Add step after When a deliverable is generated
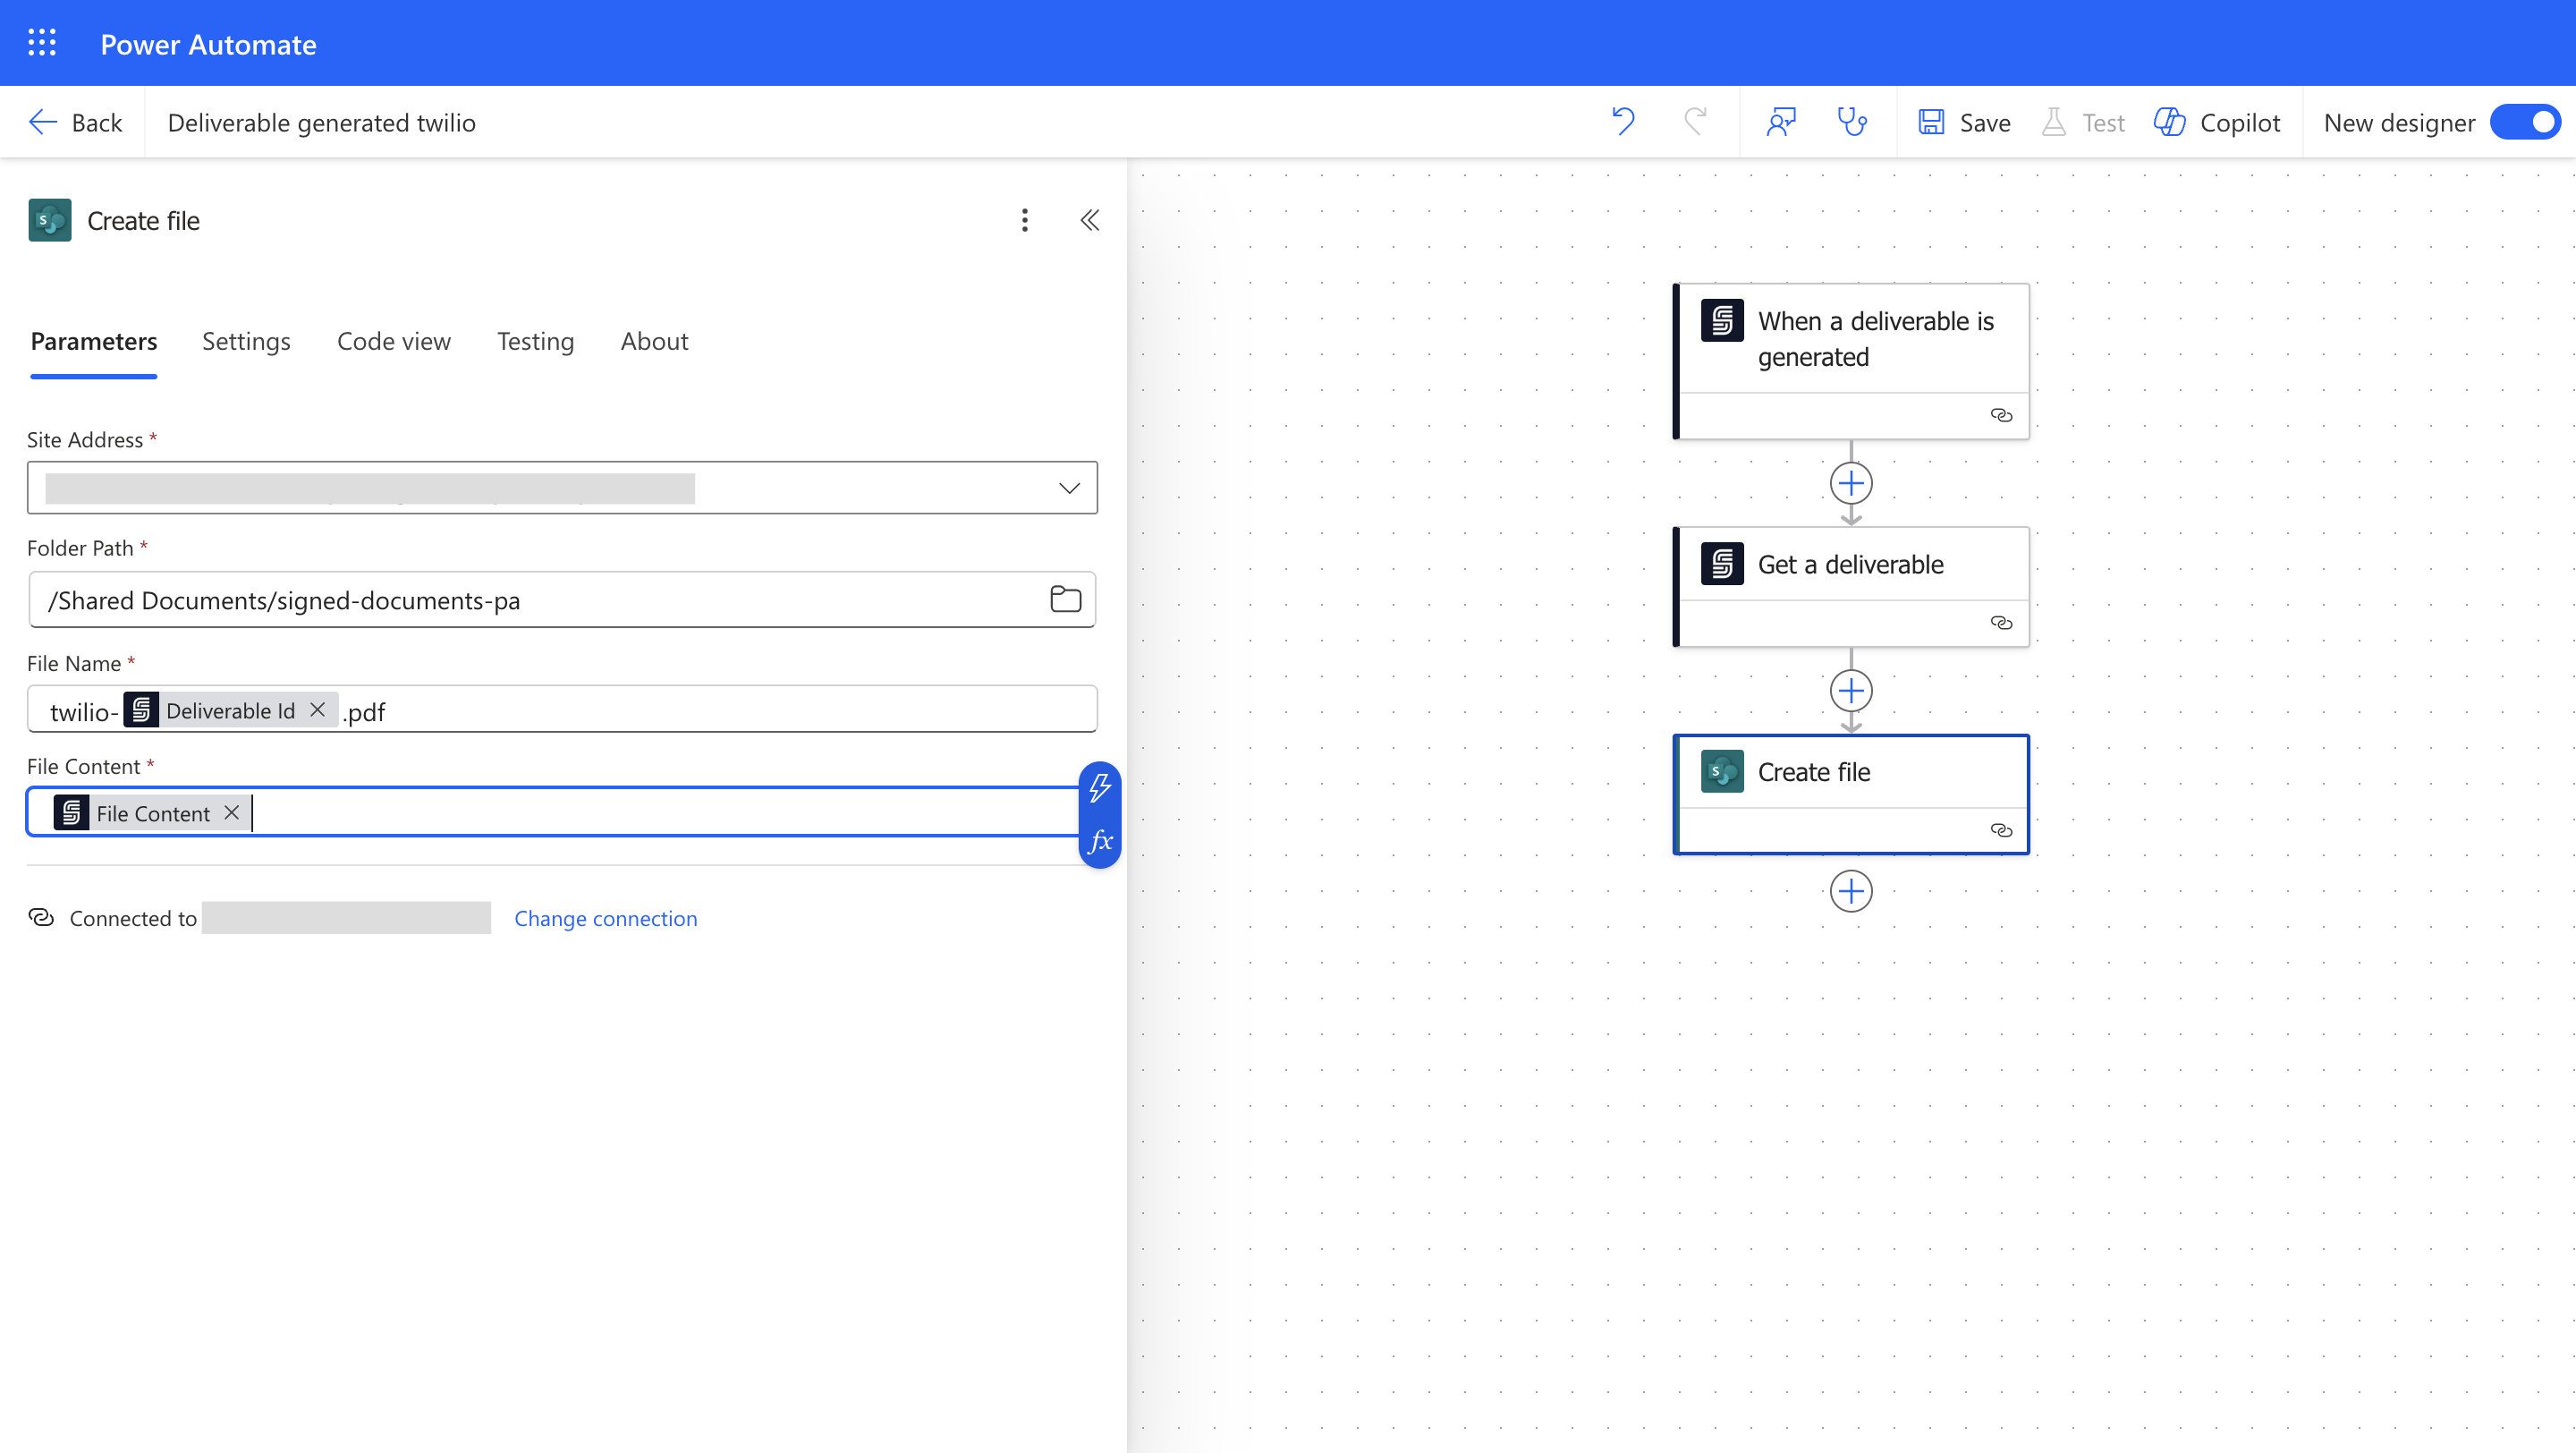This screenshot has width=2576, height=1453. point(1851,484)
